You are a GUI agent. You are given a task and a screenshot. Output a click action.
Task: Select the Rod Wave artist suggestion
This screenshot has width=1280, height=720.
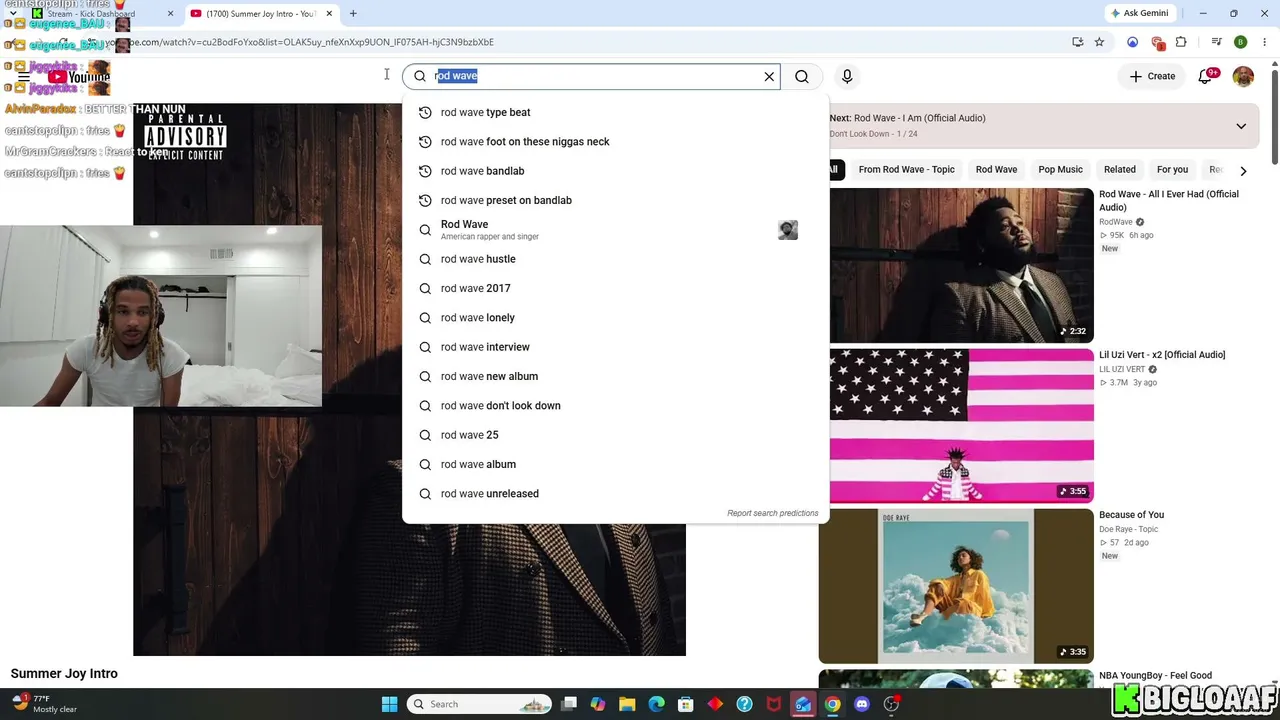[x=615, y=230]
